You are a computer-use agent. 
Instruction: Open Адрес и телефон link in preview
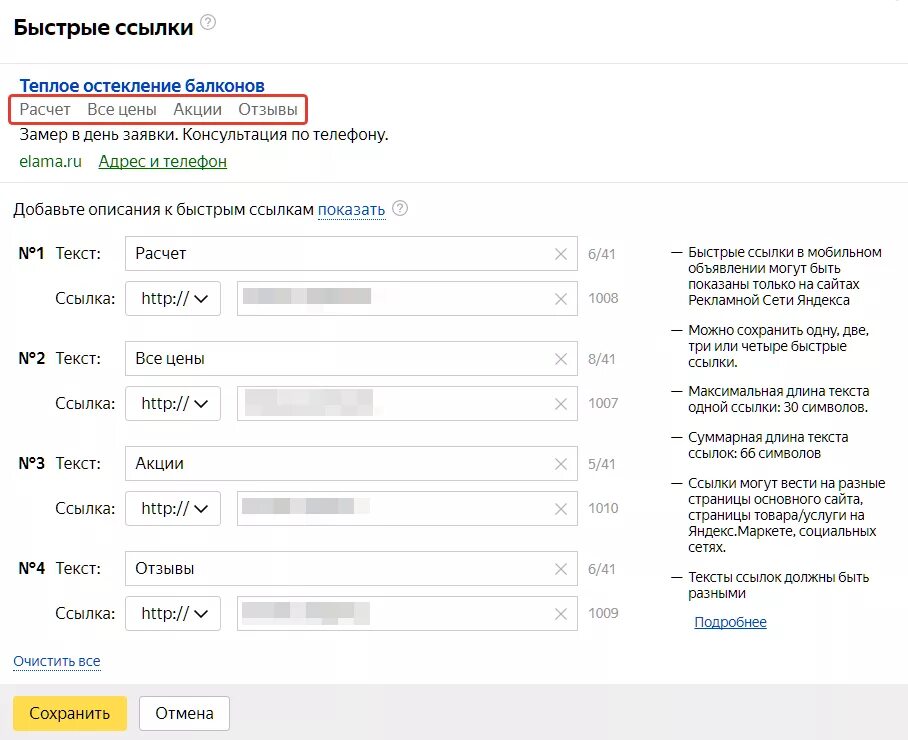pos(162,161)
